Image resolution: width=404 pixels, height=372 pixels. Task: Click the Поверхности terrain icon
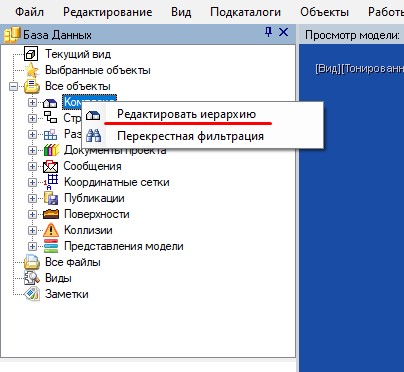tap(51, 214)
